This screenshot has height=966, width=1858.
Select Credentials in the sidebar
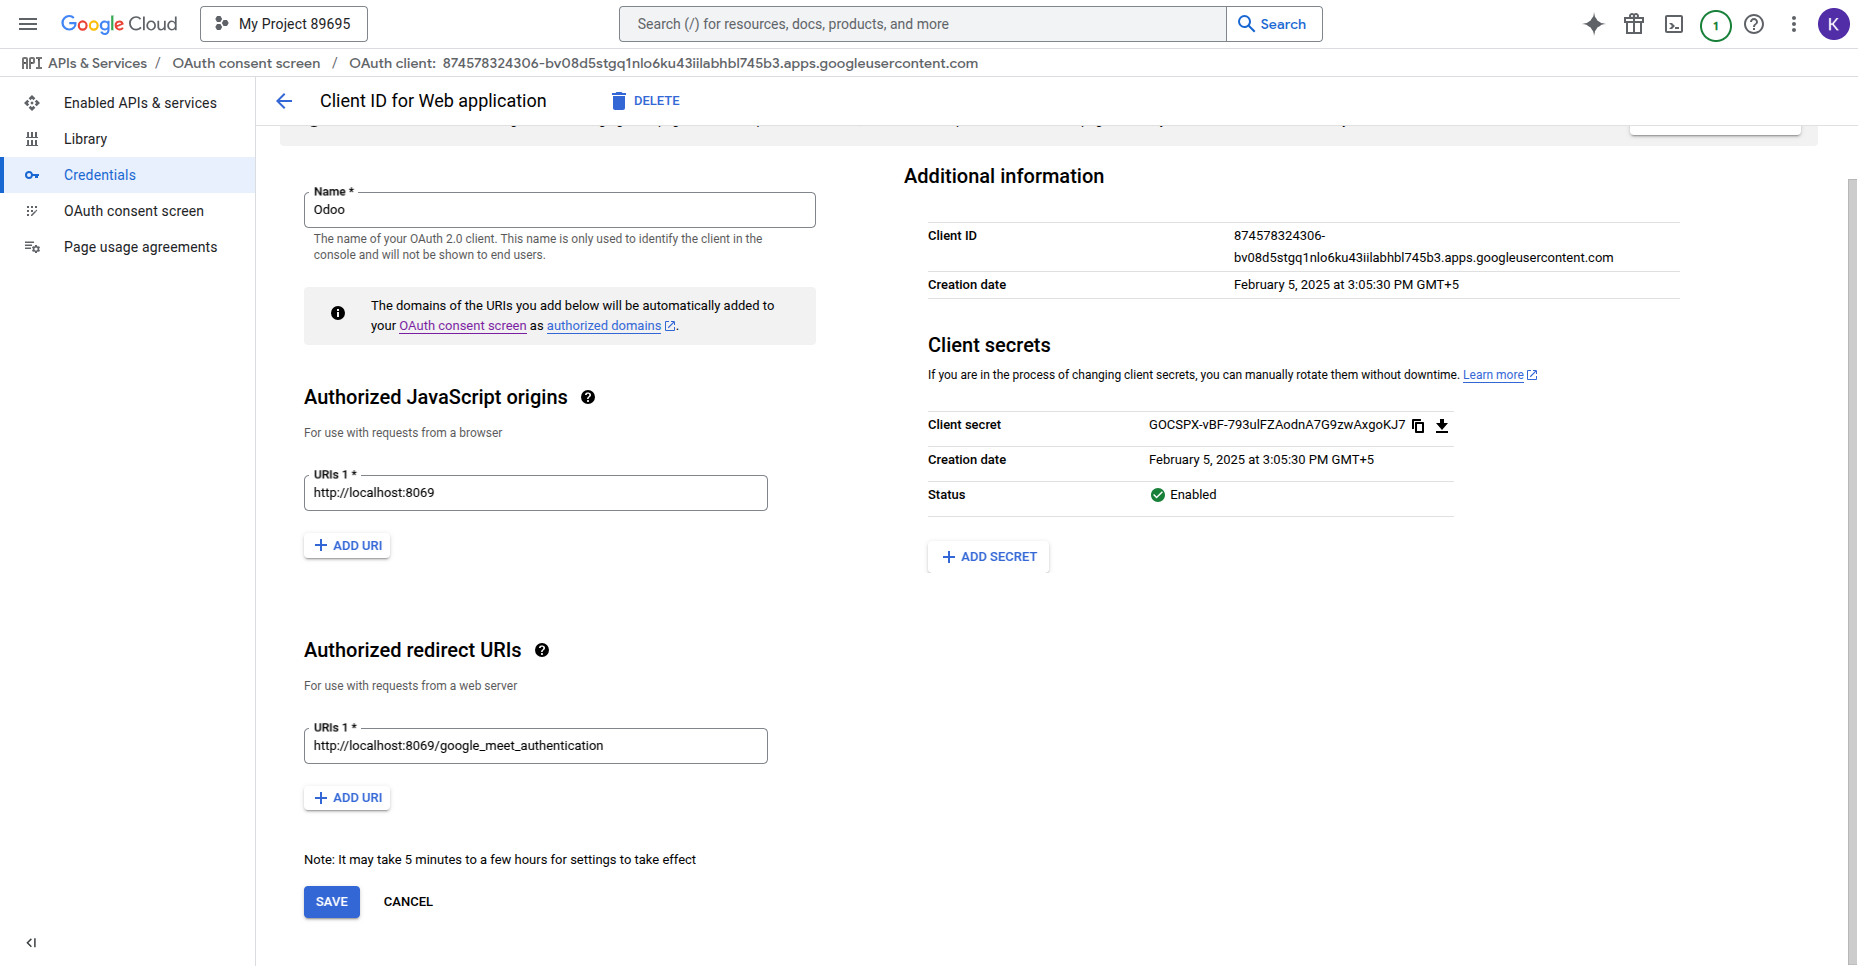(x=128, y=175)
